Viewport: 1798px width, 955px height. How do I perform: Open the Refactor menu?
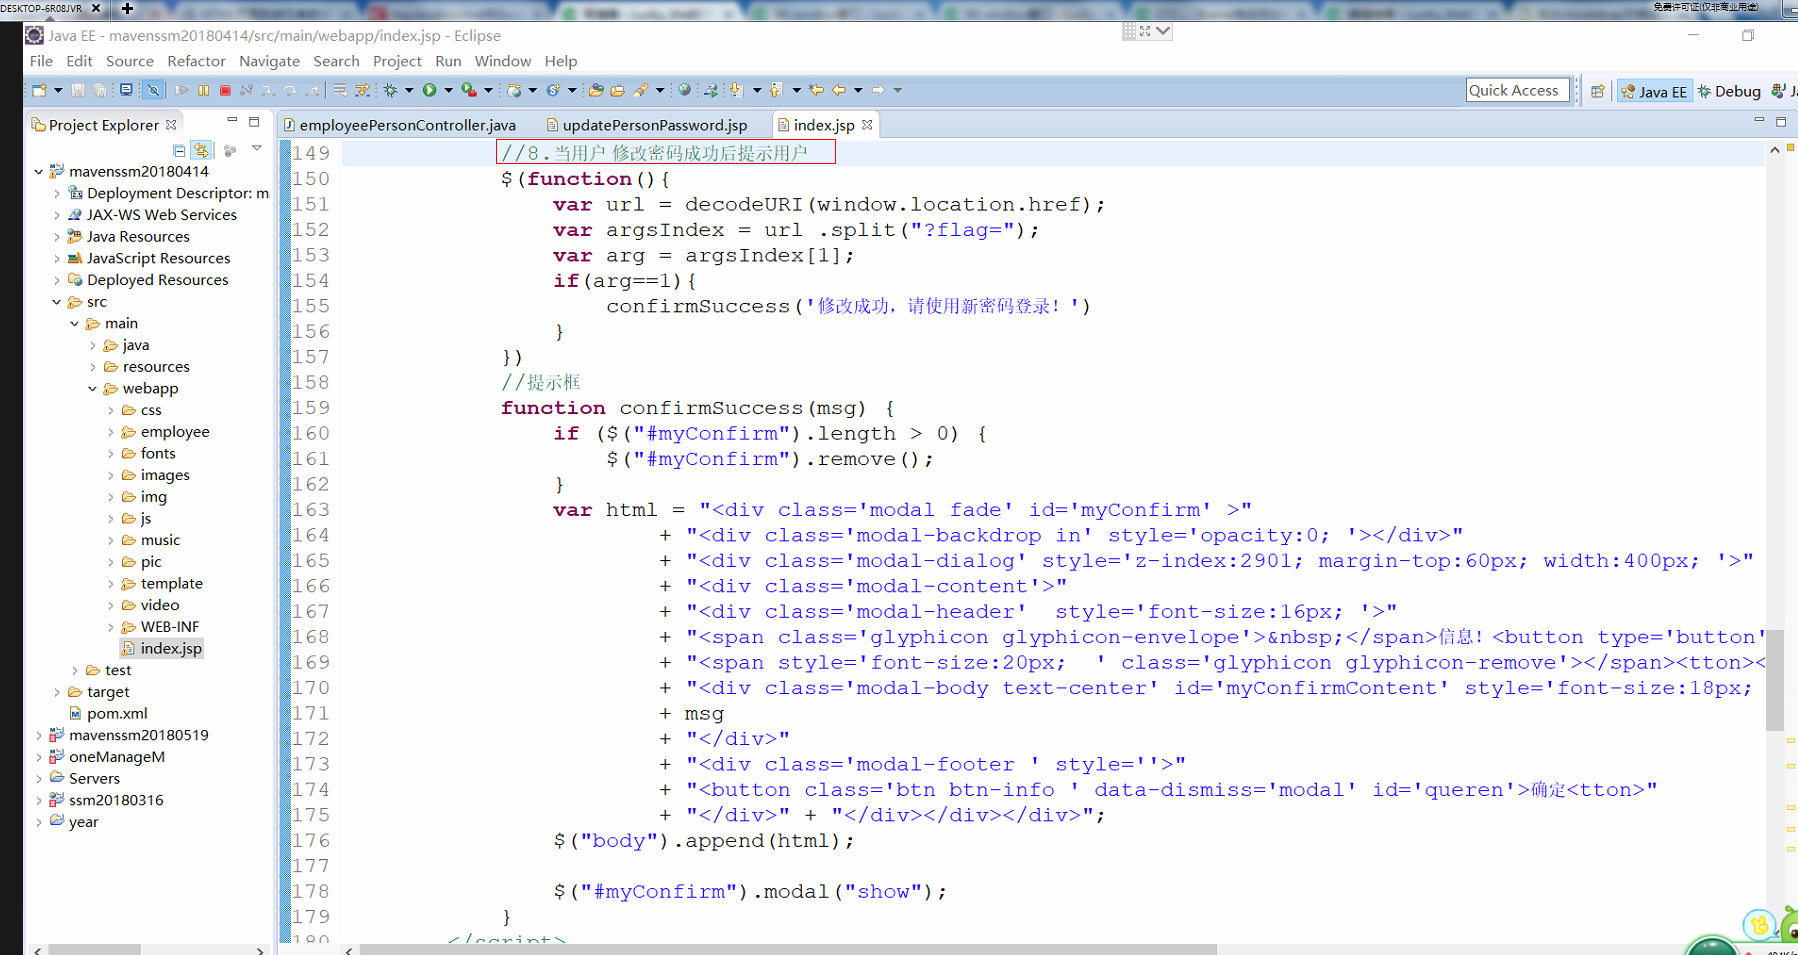tap(196, 61)
